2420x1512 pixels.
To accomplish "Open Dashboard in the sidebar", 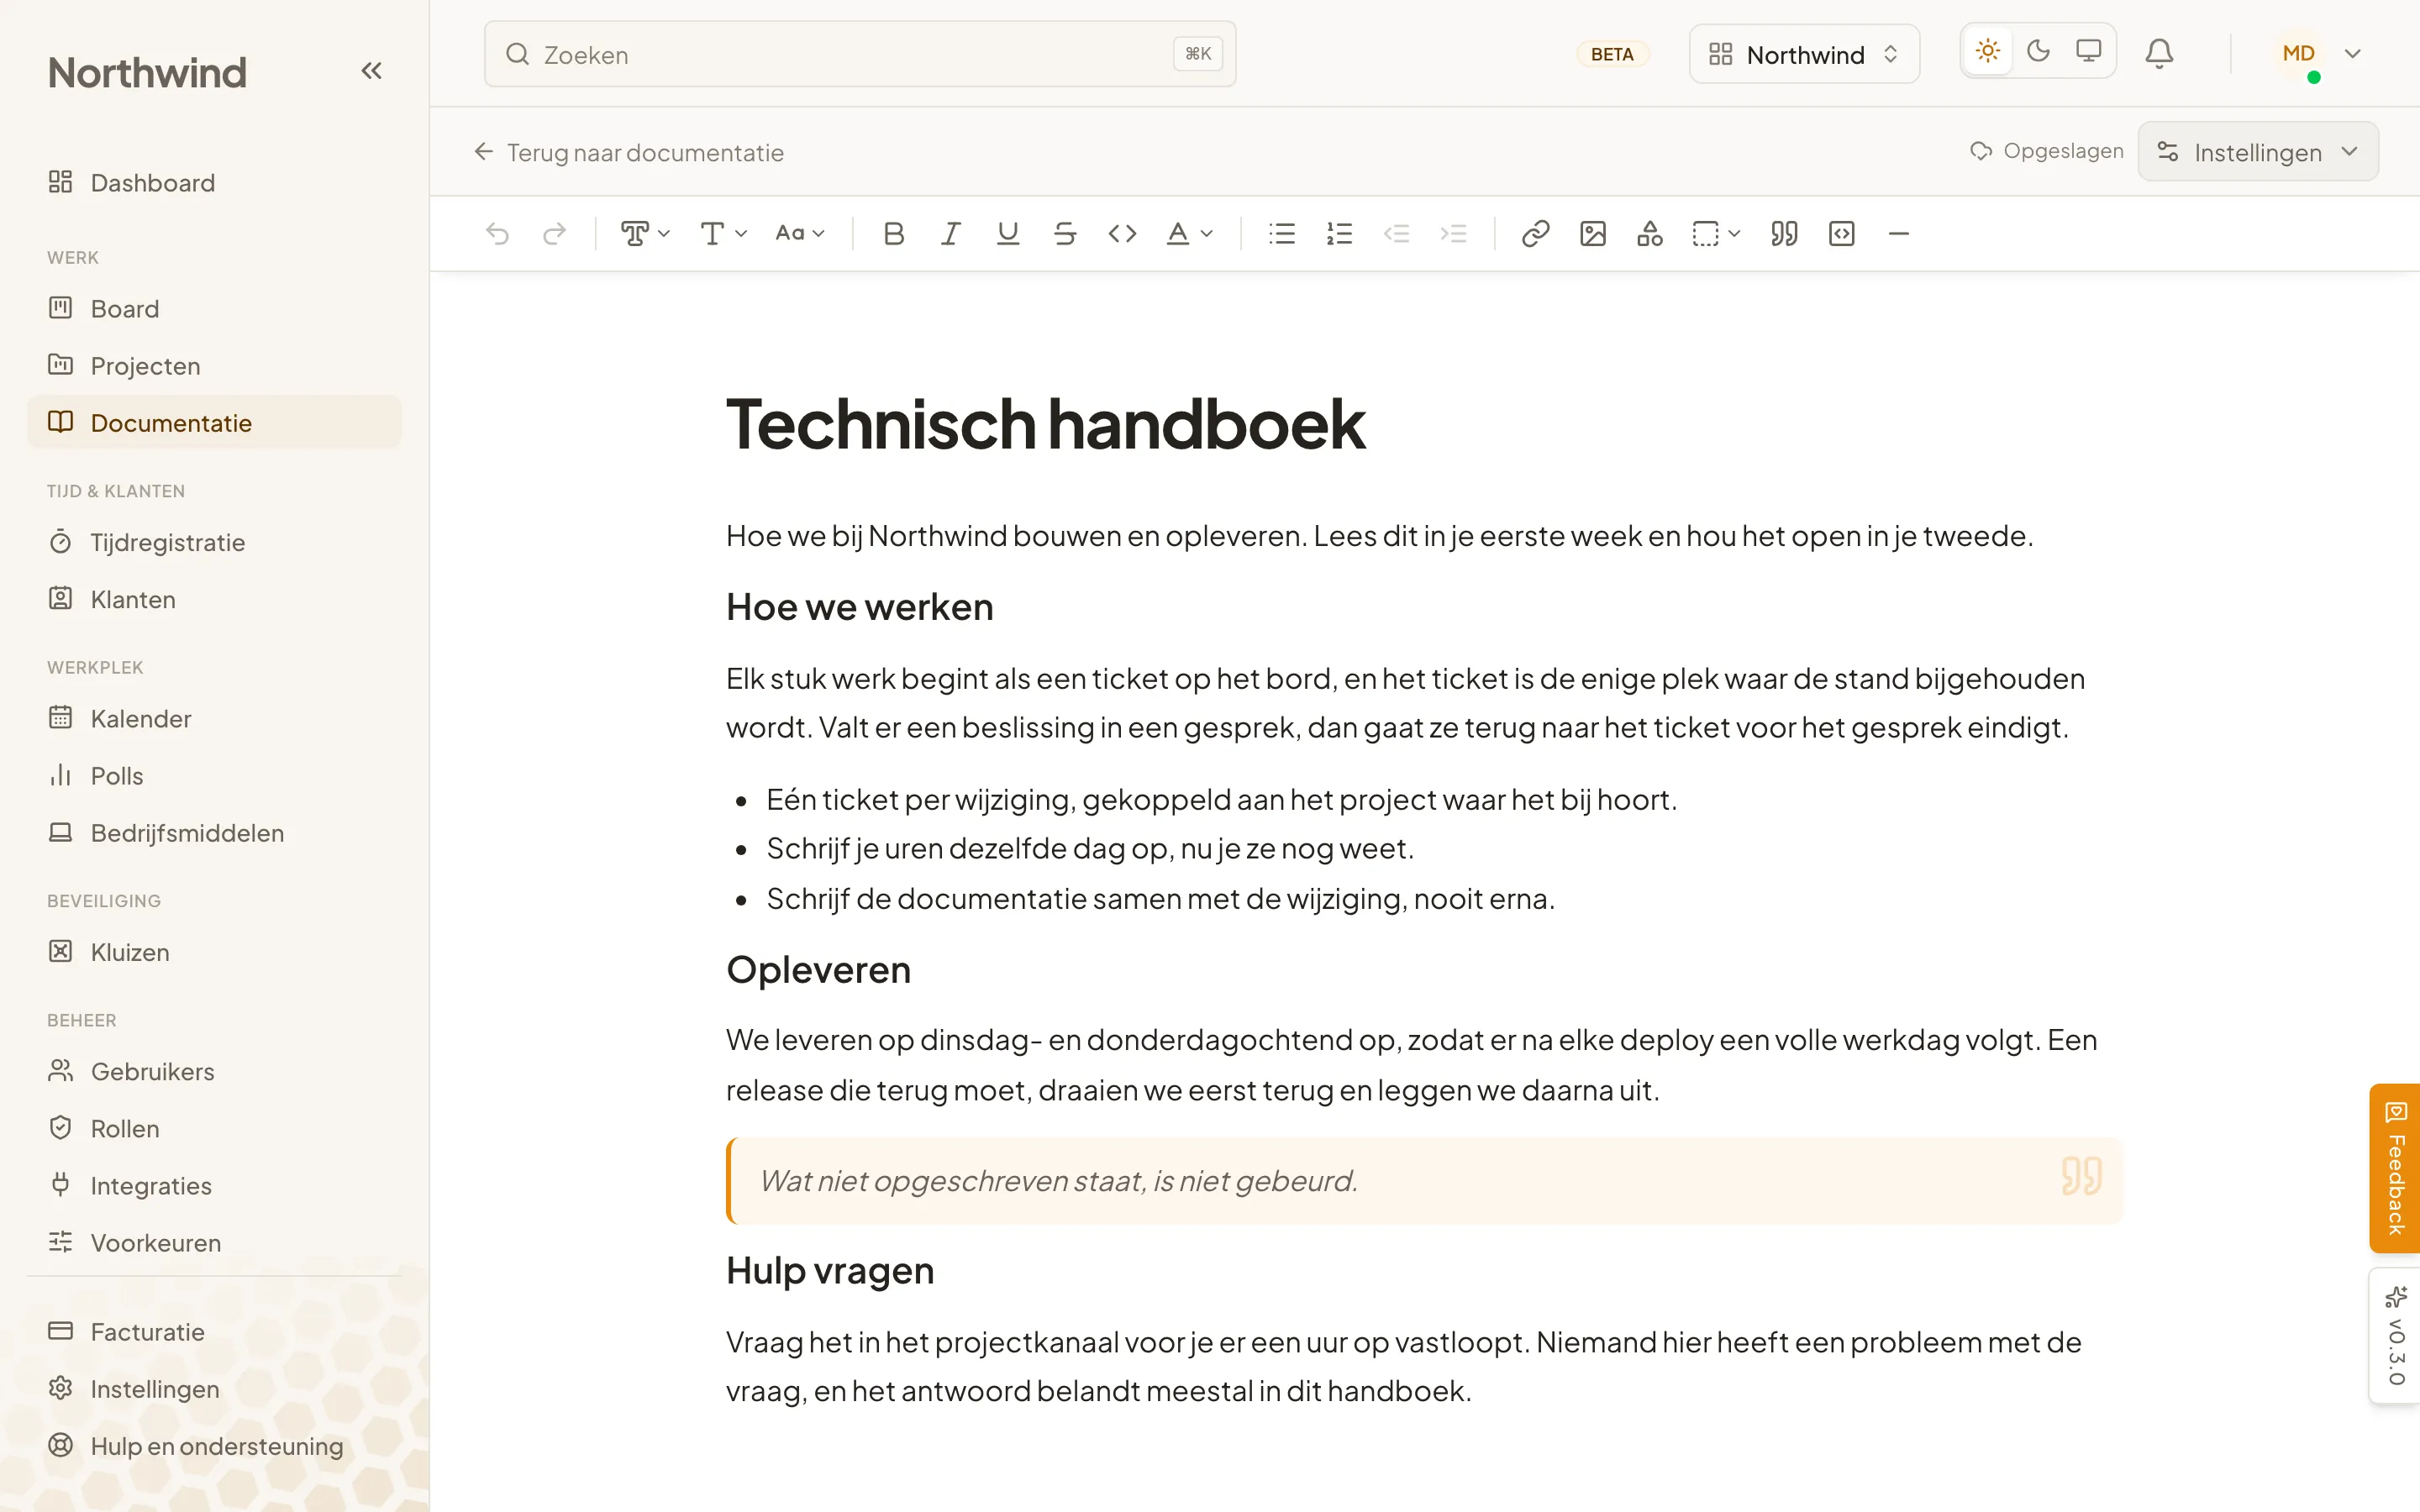I will (x=214, y=183).
